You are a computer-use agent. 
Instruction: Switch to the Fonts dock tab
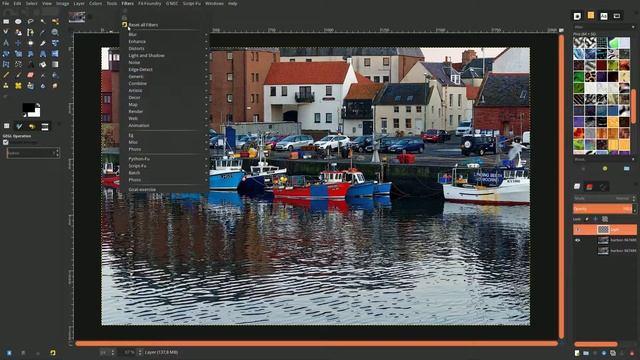coord(604,16)
